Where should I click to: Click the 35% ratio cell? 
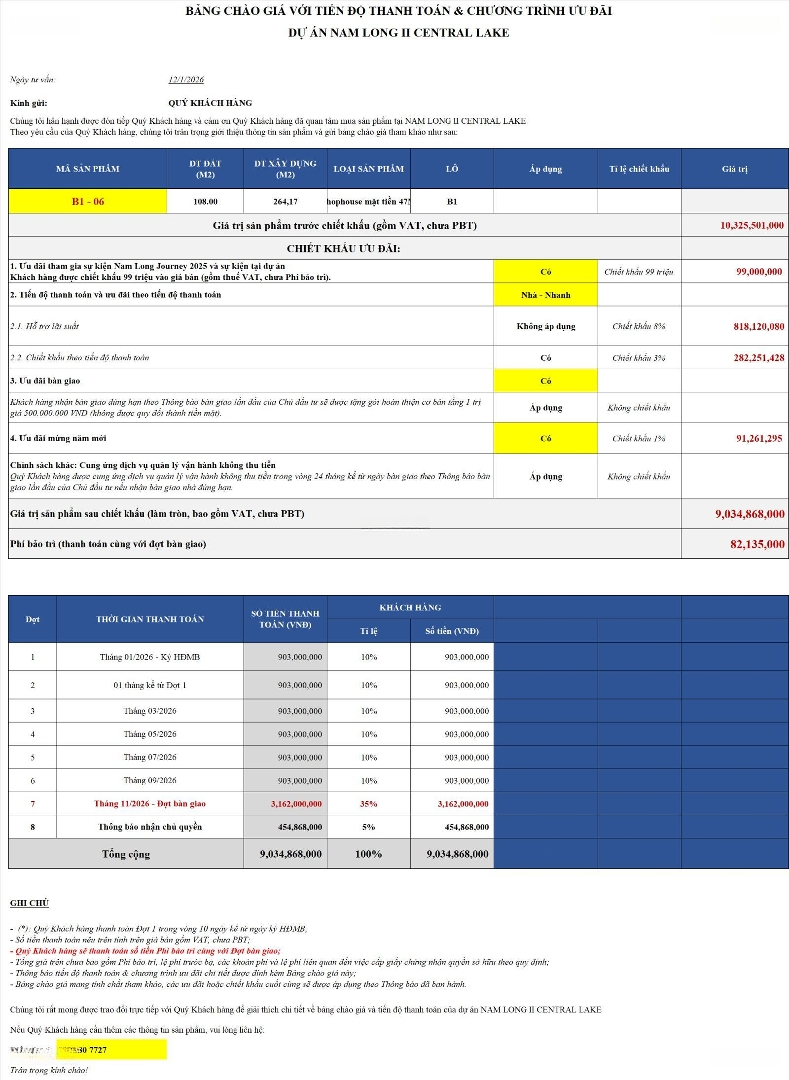(x=369, y=803)
